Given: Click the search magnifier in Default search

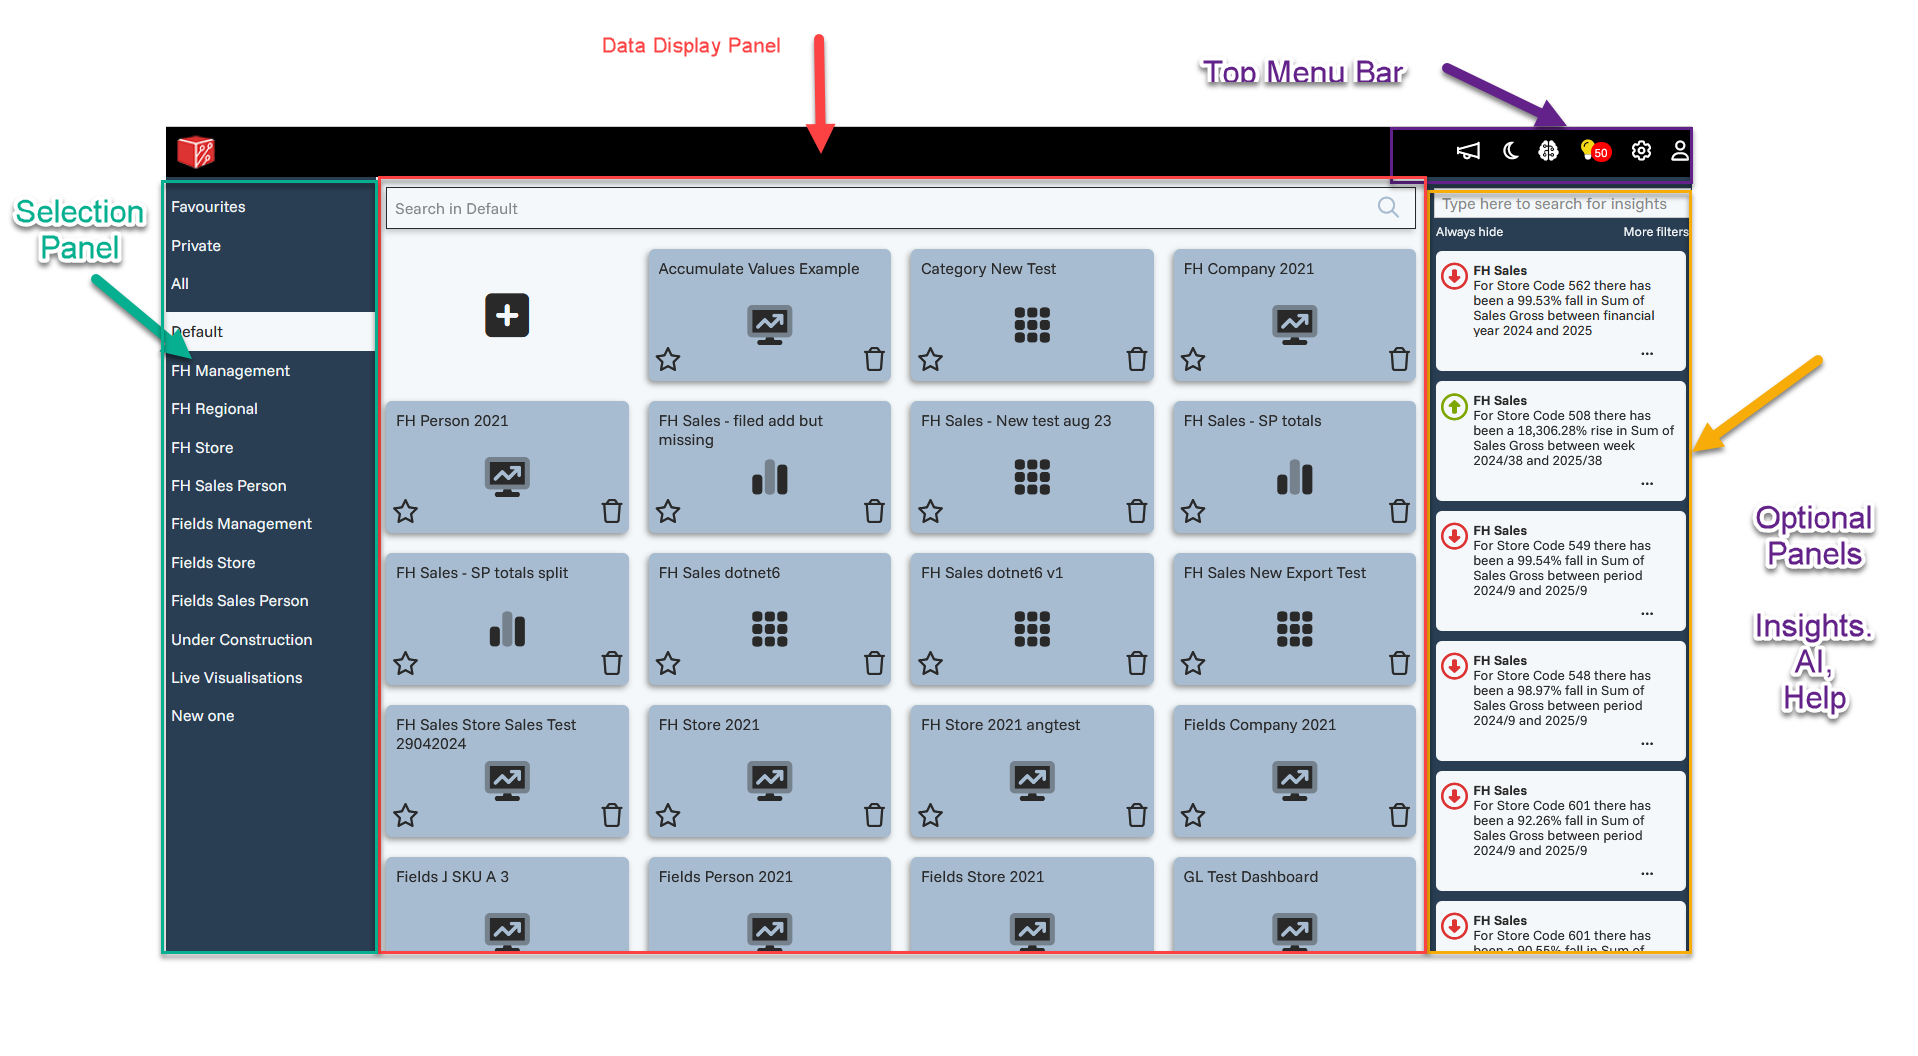Looking at the screenshot, I should tap(1388, 207).
